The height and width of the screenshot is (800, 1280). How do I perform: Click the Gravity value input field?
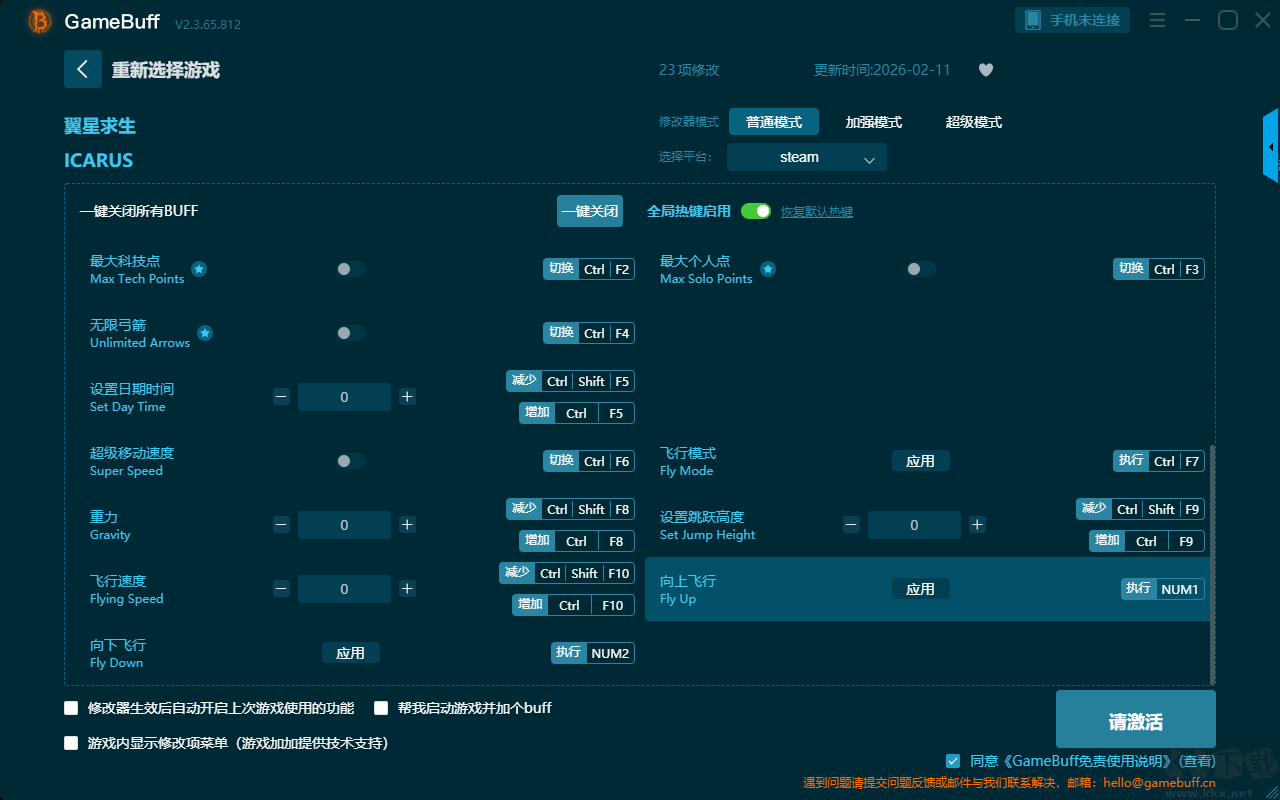point(344,525)
